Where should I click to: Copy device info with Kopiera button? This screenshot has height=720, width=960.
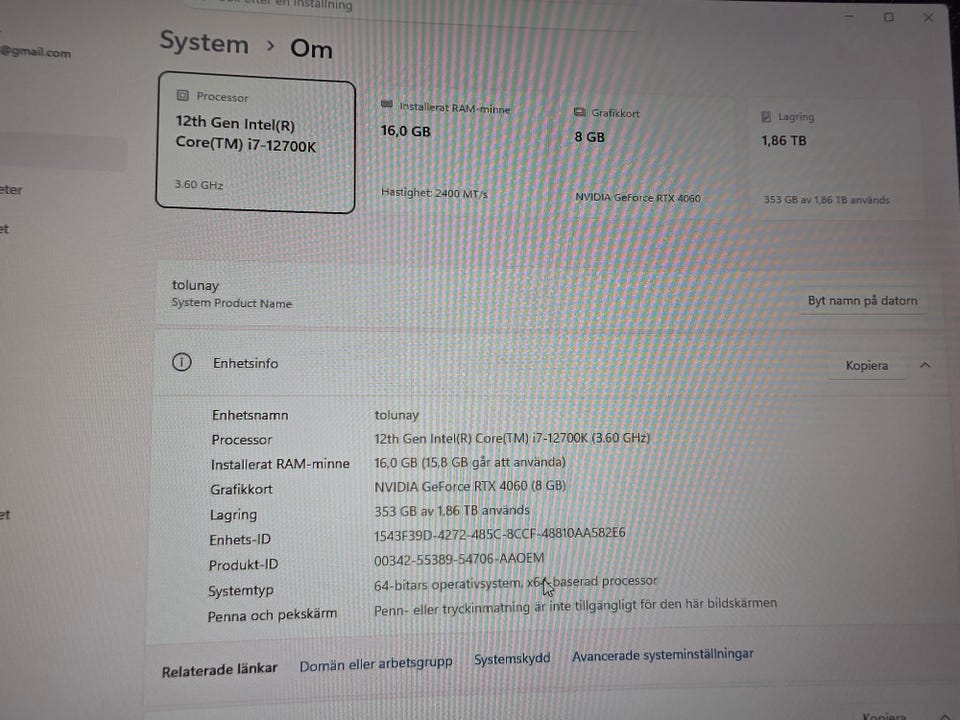tap(867, 366)
